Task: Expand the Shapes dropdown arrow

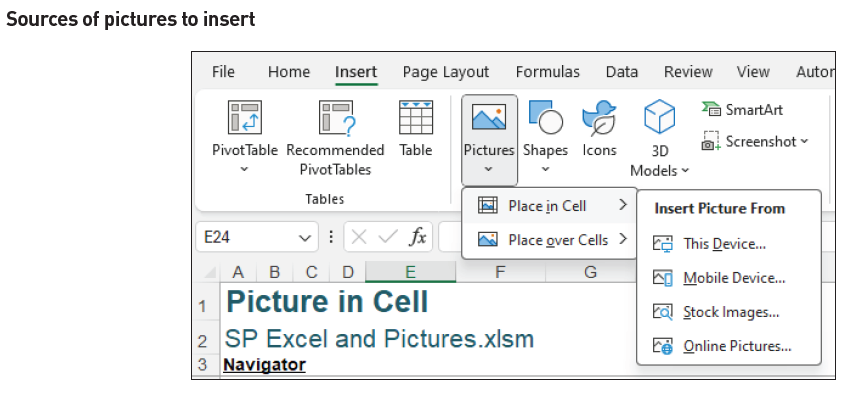Action: coord(545,169)
